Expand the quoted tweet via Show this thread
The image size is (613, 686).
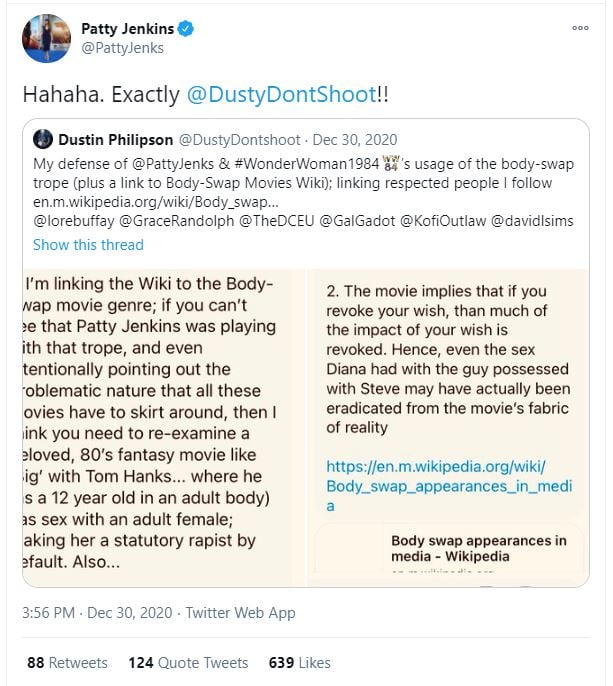88,245
